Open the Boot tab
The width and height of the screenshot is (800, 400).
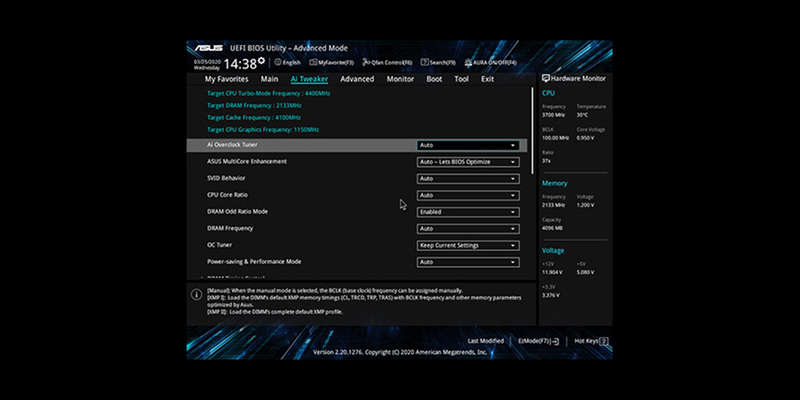(x=434, y=79)
